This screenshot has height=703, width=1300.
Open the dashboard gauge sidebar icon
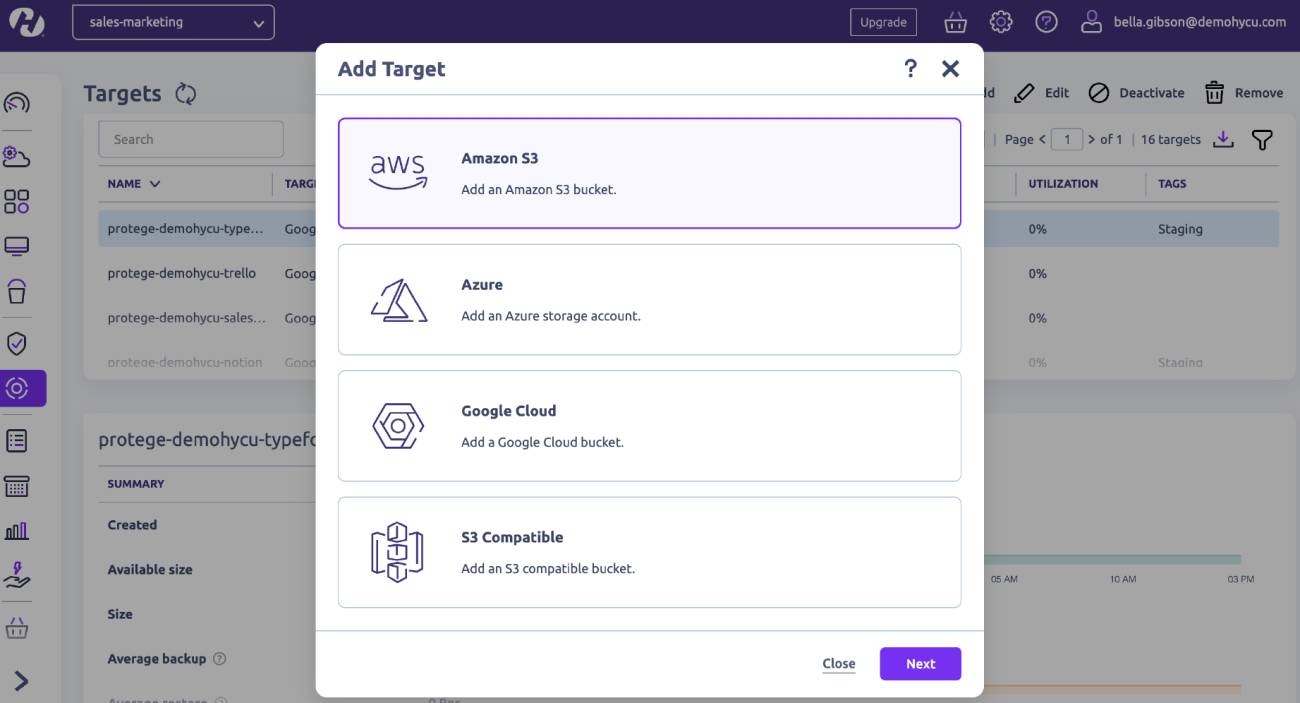pos(17,103)
